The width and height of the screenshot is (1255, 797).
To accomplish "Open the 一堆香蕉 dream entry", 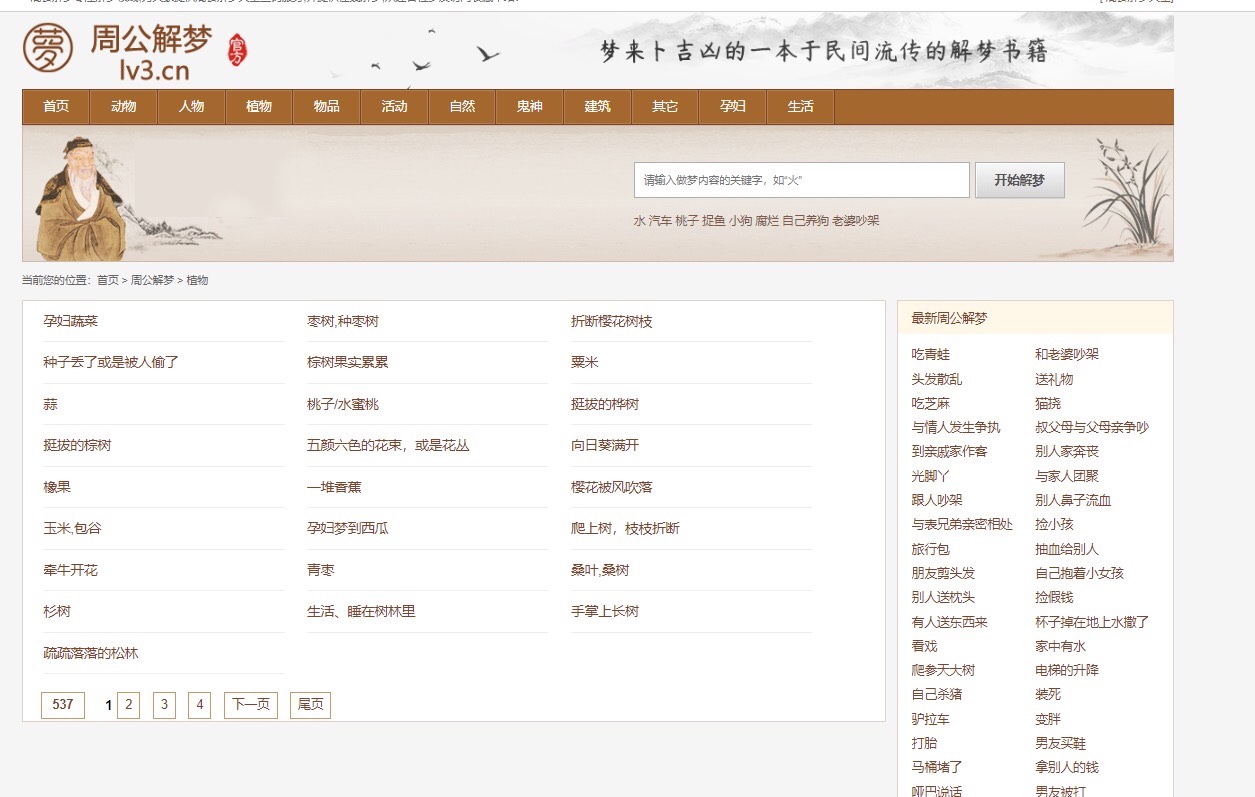I will tap(339, 488).
